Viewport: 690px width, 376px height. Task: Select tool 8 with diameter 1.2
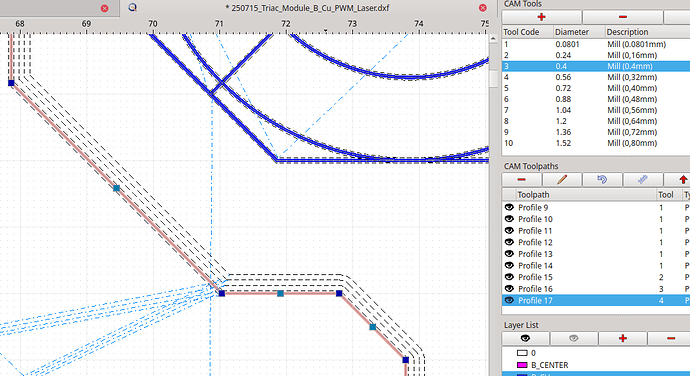[x=596, y=121]
